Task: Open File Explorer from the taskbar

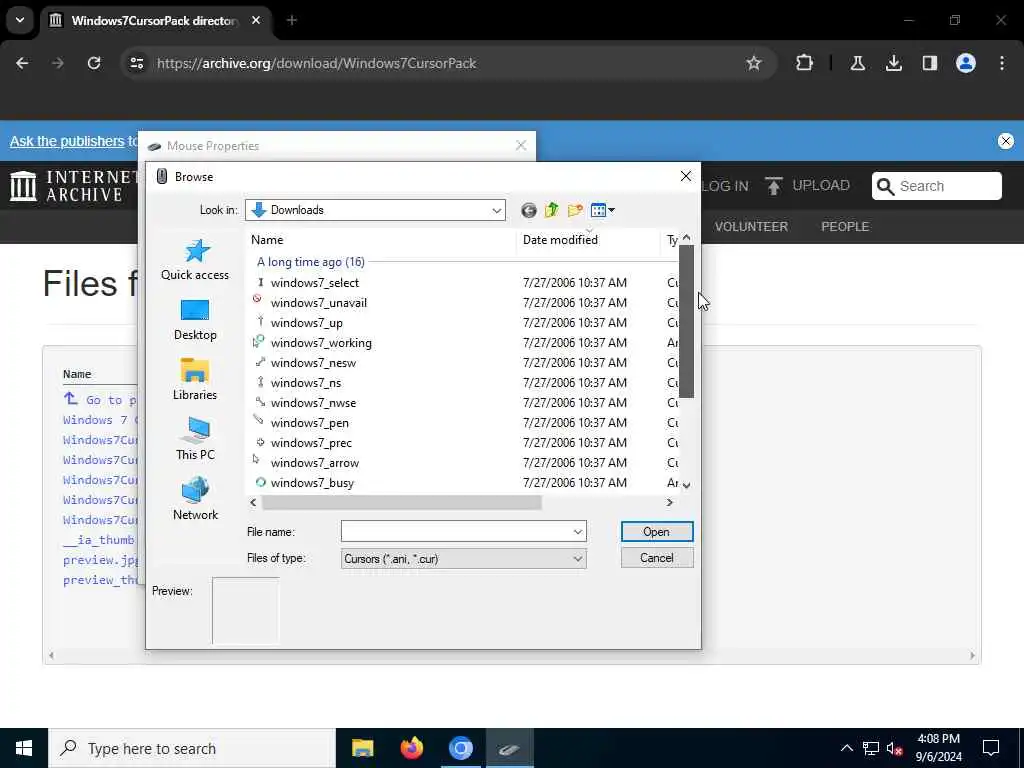Action: click(x=362, y=748)
